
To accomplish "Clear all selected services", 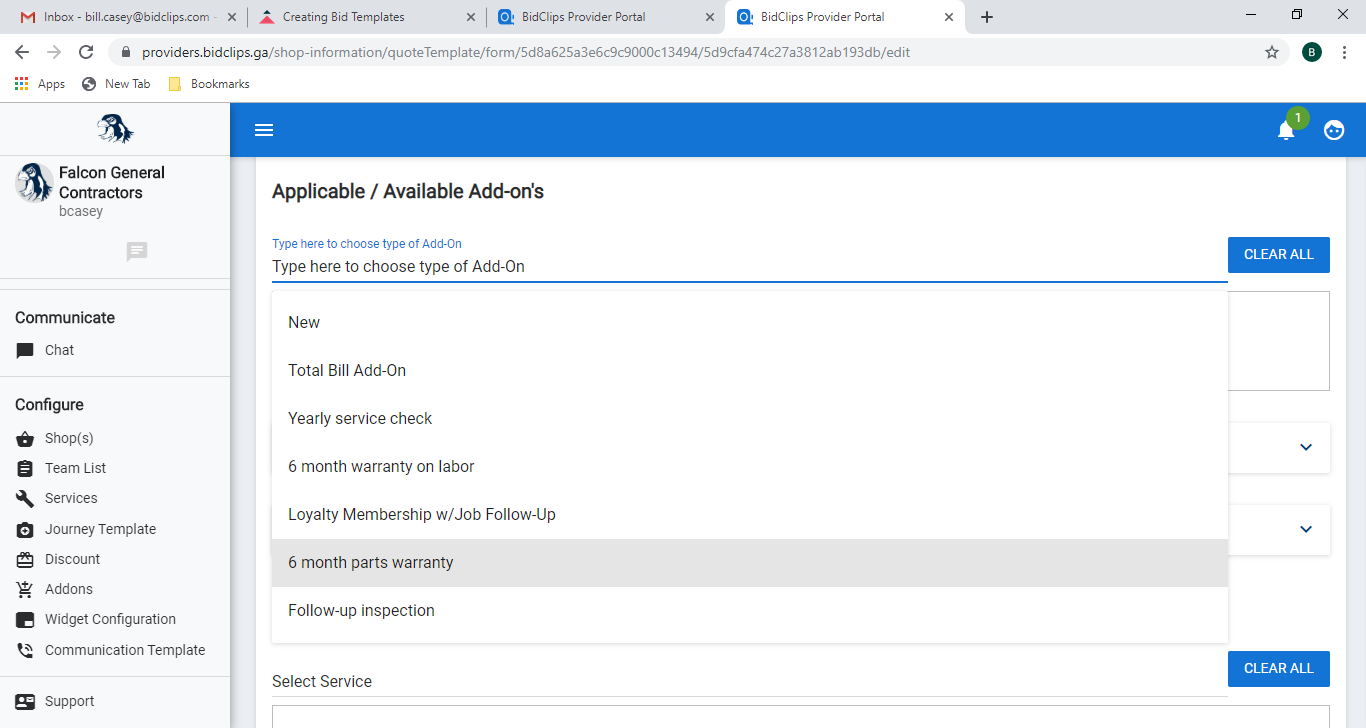I will pos(1279,668).
